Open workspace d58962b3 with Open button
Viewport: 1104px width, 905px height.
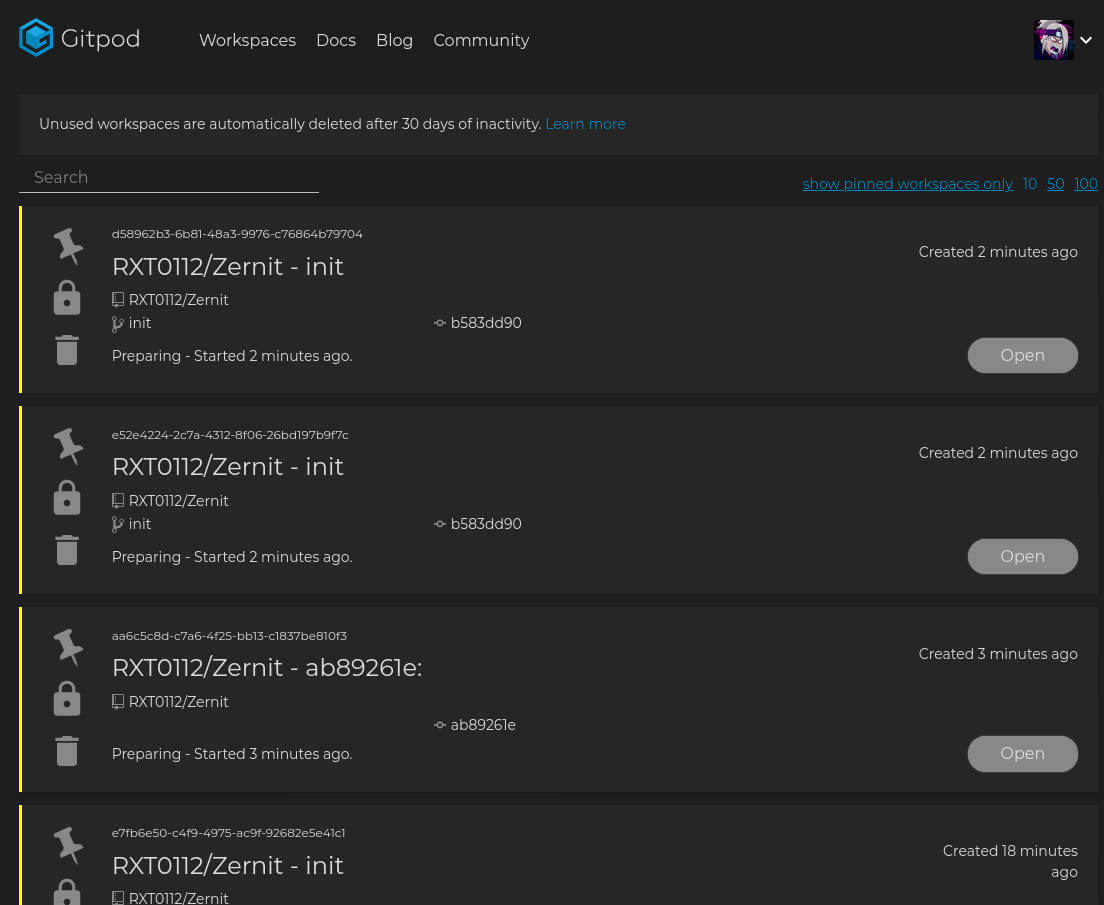point(1022,356)
